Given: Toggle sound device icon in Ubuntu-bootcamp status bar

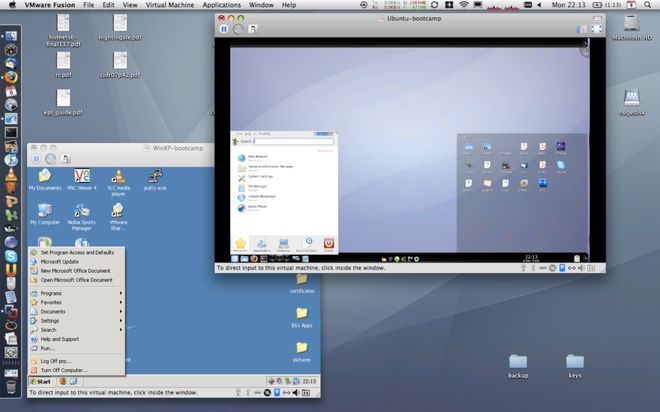Looking at the screenshot, I should click(x=581, y=268).
